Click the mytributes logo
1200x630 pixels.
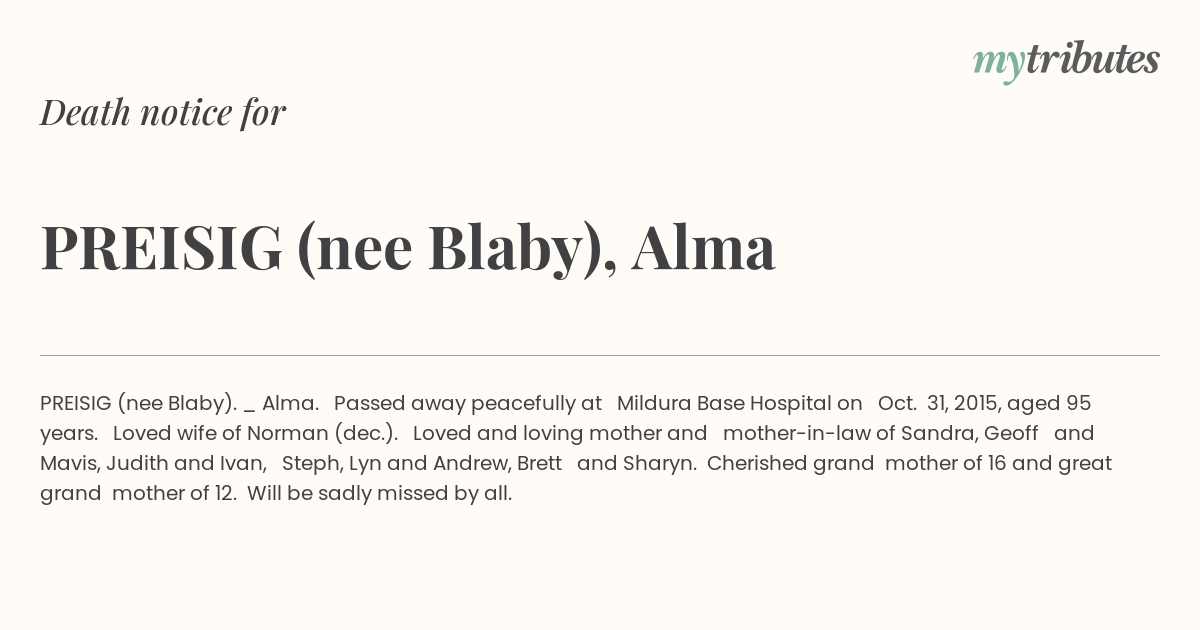[1066, 61]
